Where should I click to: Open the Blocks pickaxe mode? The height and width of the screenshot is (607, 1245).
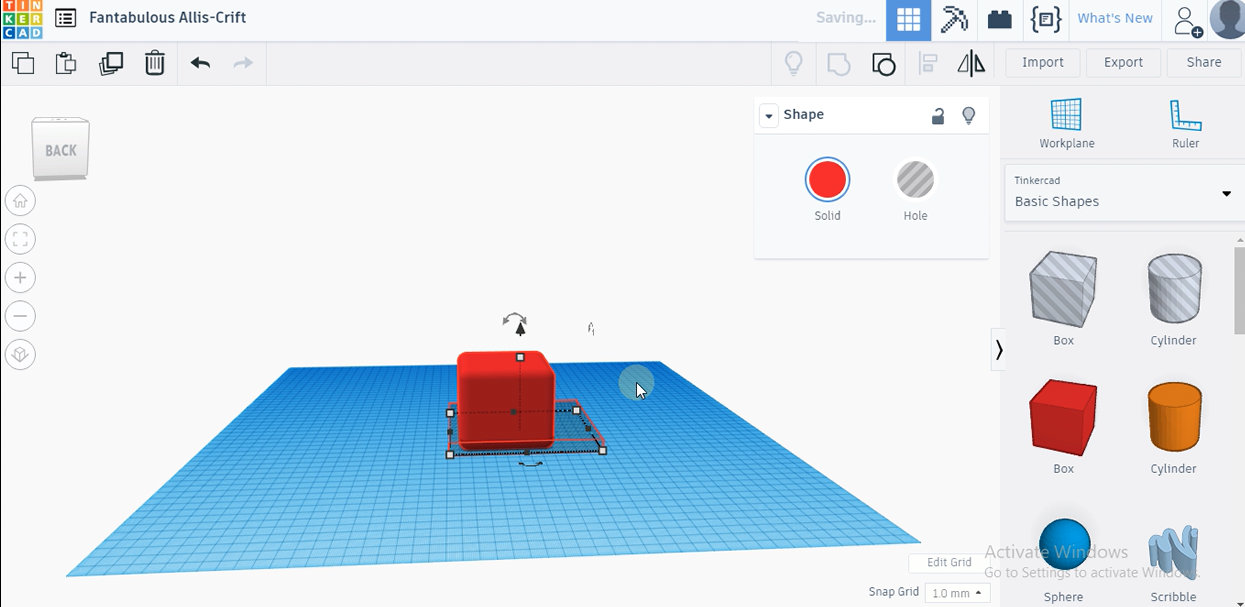tap(954, 19)
